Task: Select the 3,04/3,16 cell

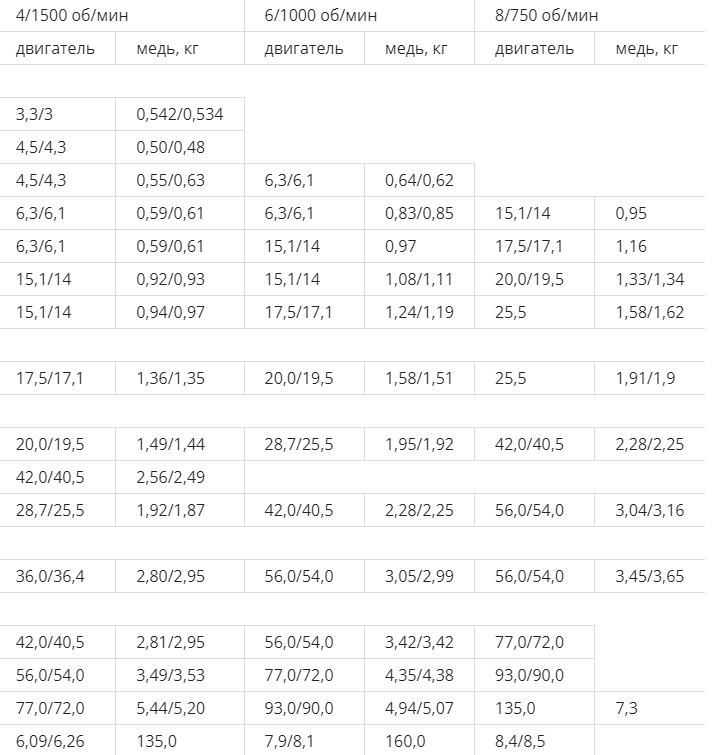Action: 649,510
